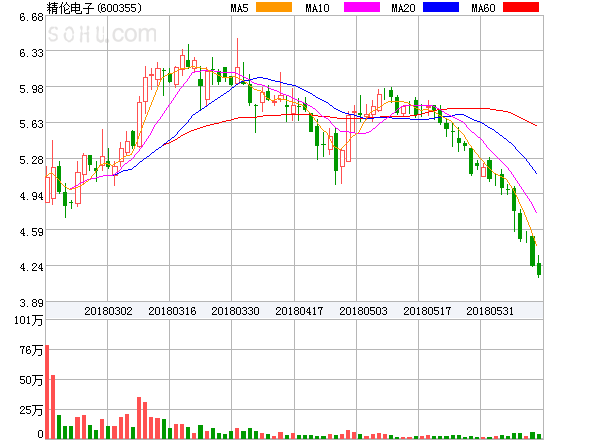Click the orange MA5 legend swatch
This screenshot has width=600, height=440.
coord(274,7)
